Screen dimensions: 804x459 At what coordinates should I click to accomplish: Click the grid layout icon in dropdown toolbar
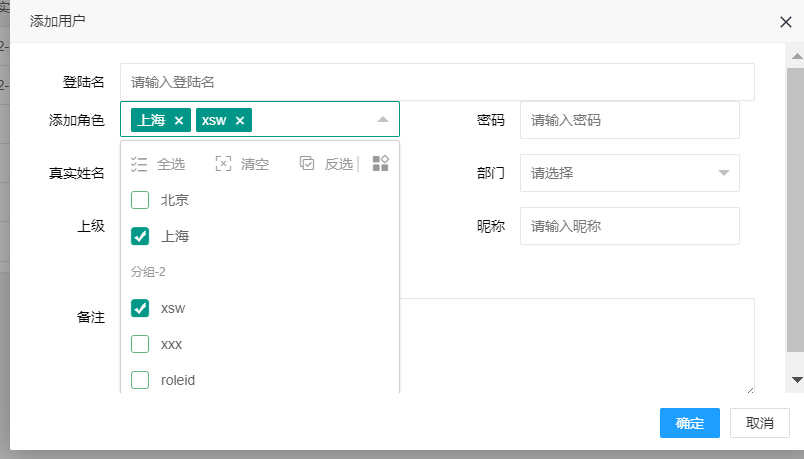tap(380, 164)
